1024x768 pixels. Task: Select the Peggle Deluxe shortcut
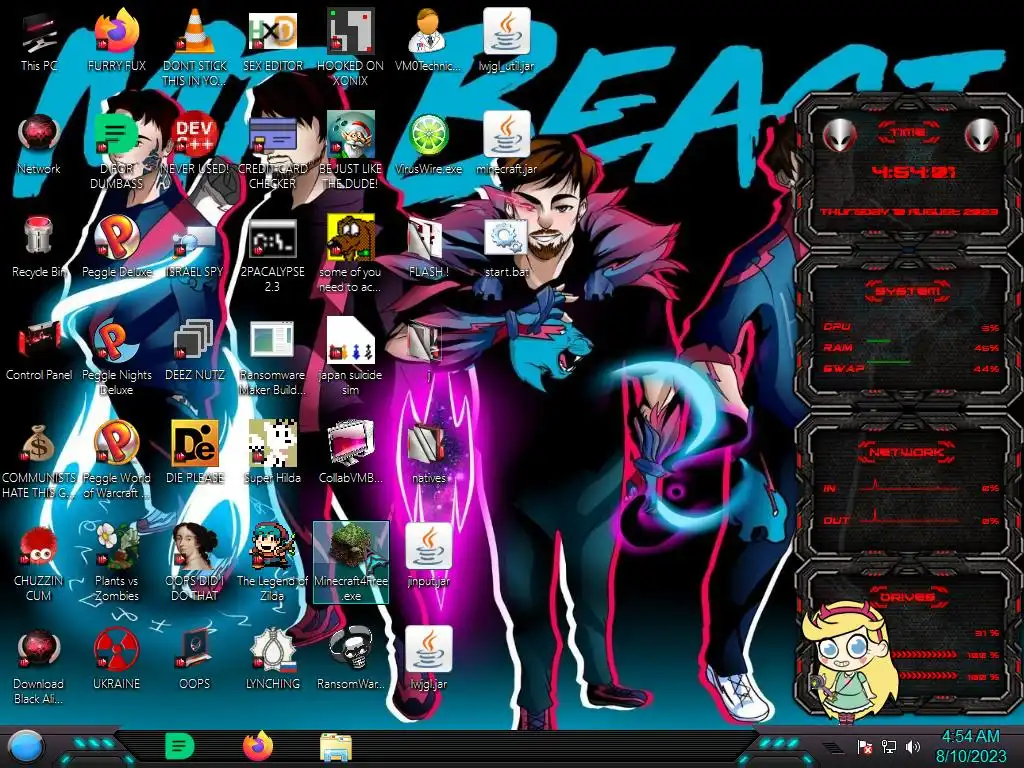pyautogui.click(x=116, y=248)
